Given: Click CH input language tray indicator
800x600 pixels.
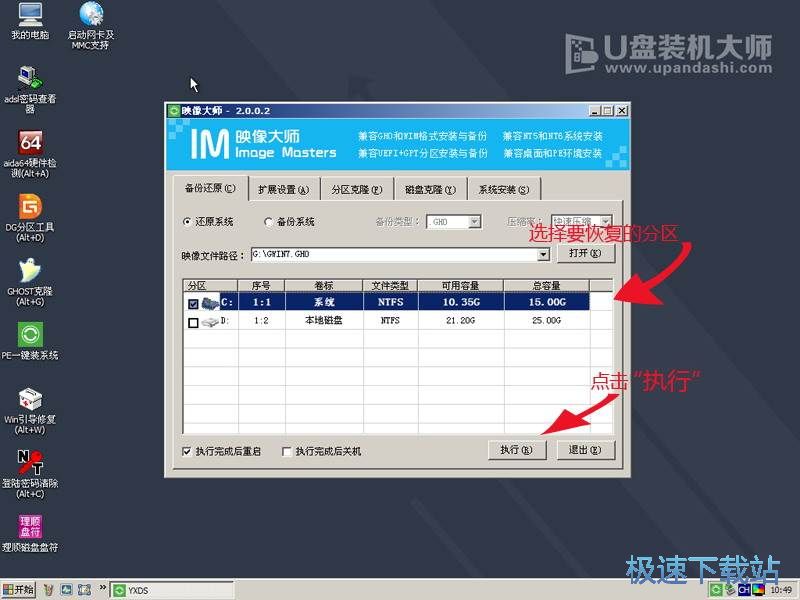Looking at the screenshot, I should (744, 590).
